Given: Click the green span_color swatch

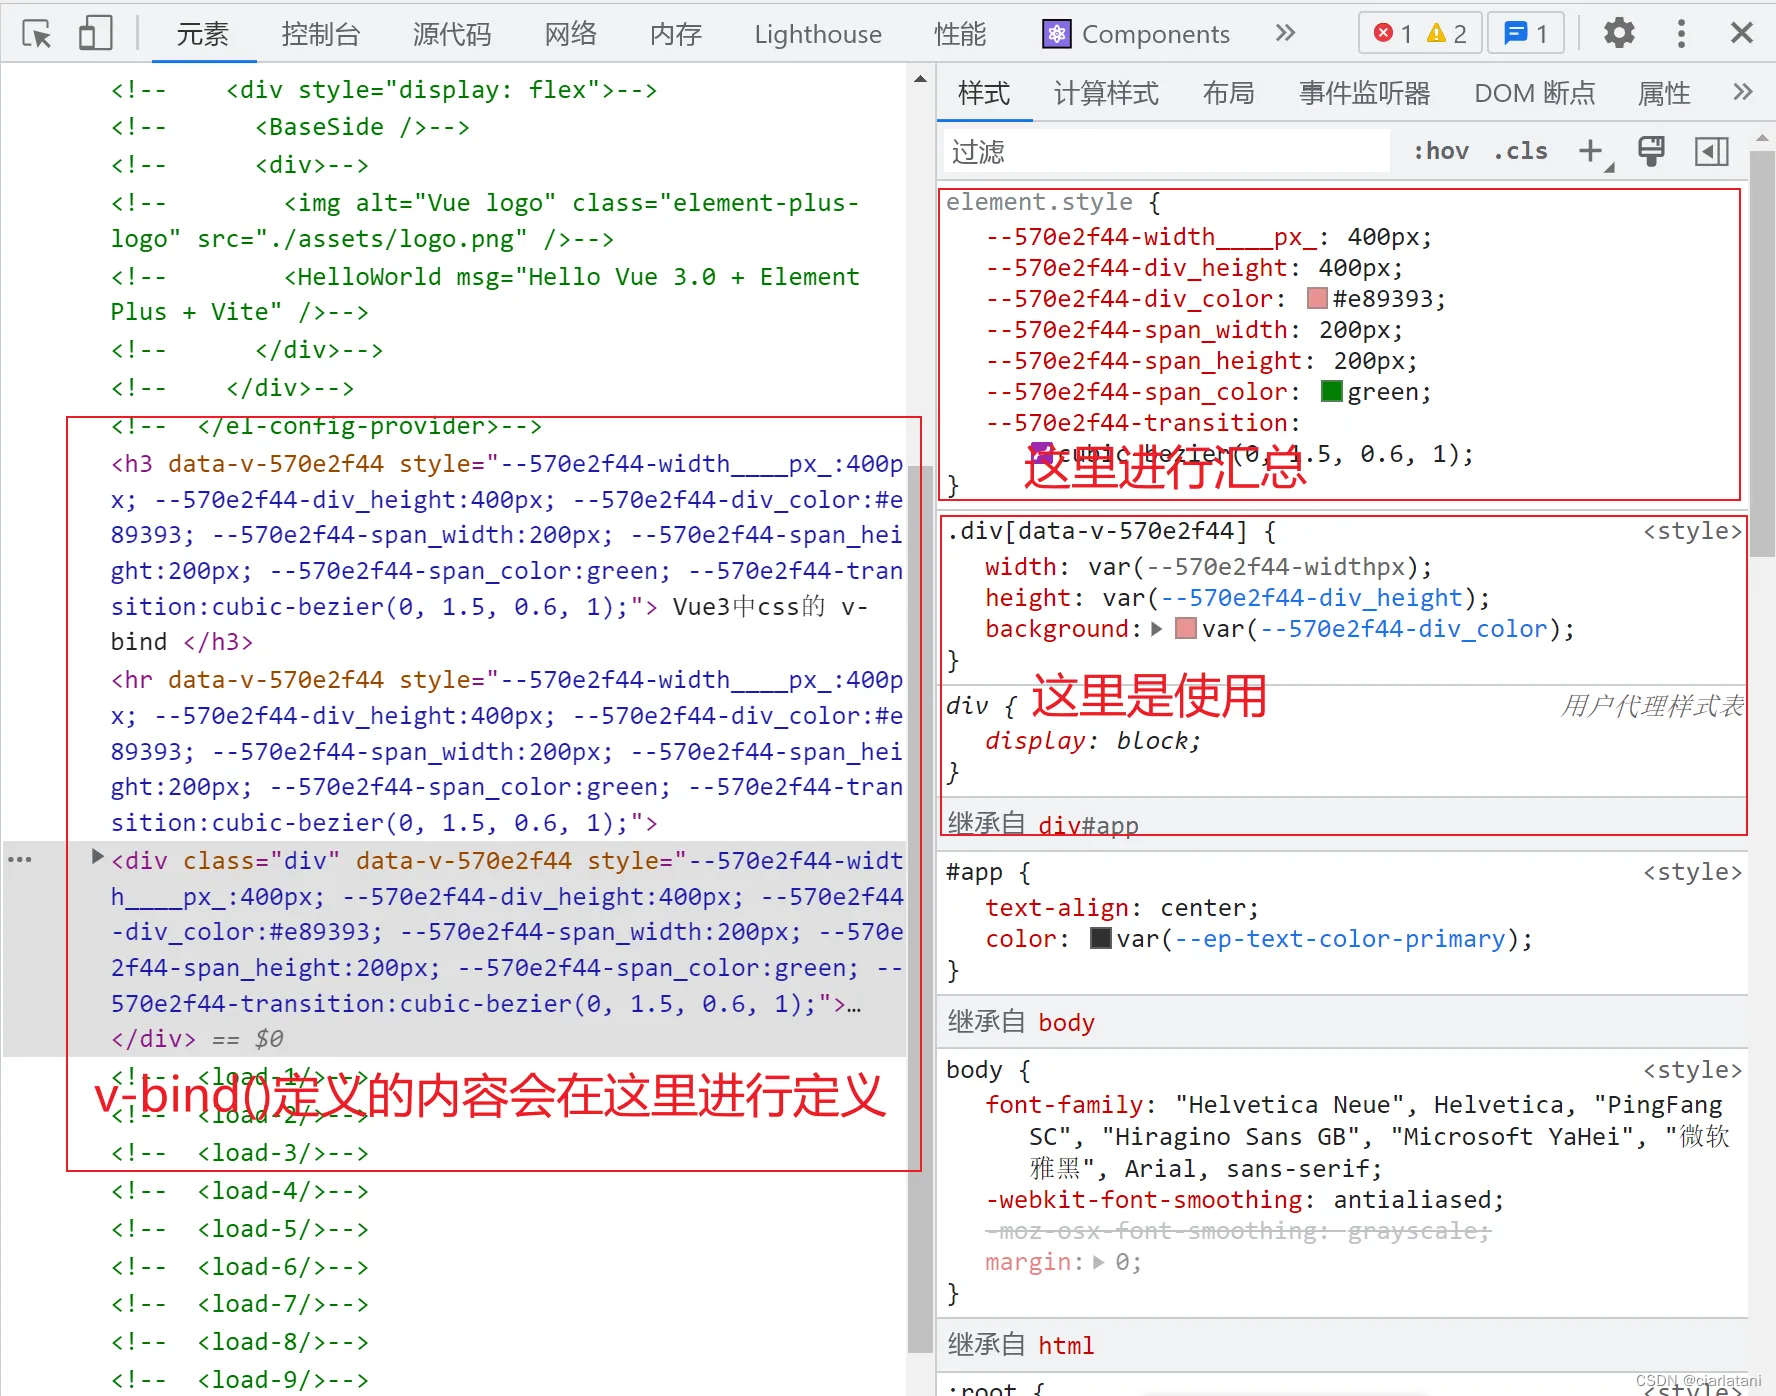Looking at the screenshot, I should coord(1331,392).
